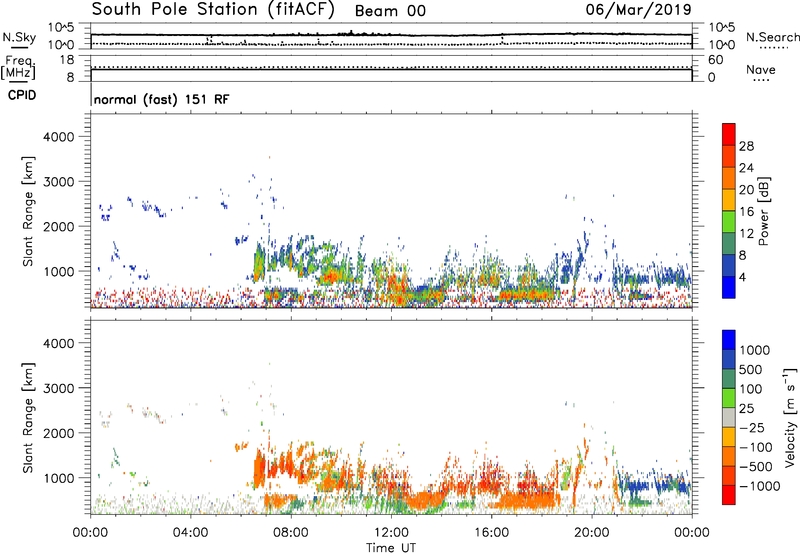The height and width of the screenshot is (554, 800).
Task: Click the 10^5 tick beside N.Search
Action: (722, 27)
